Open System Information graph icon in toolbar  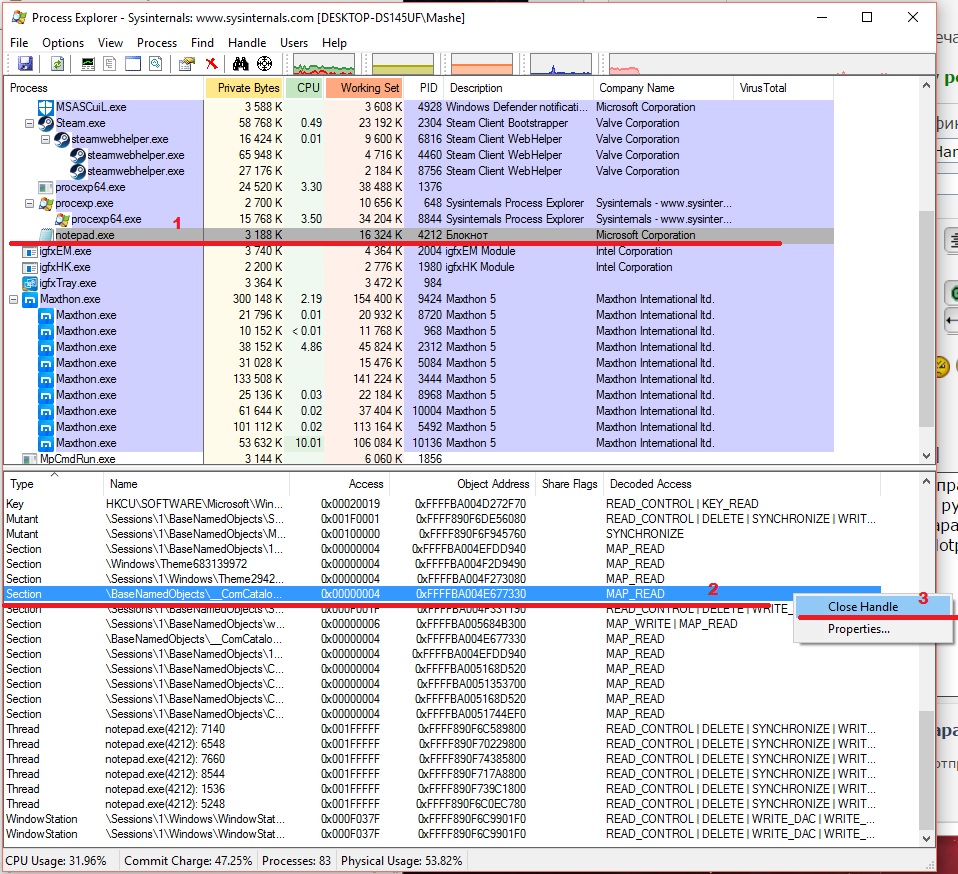(x=88, y=64)
